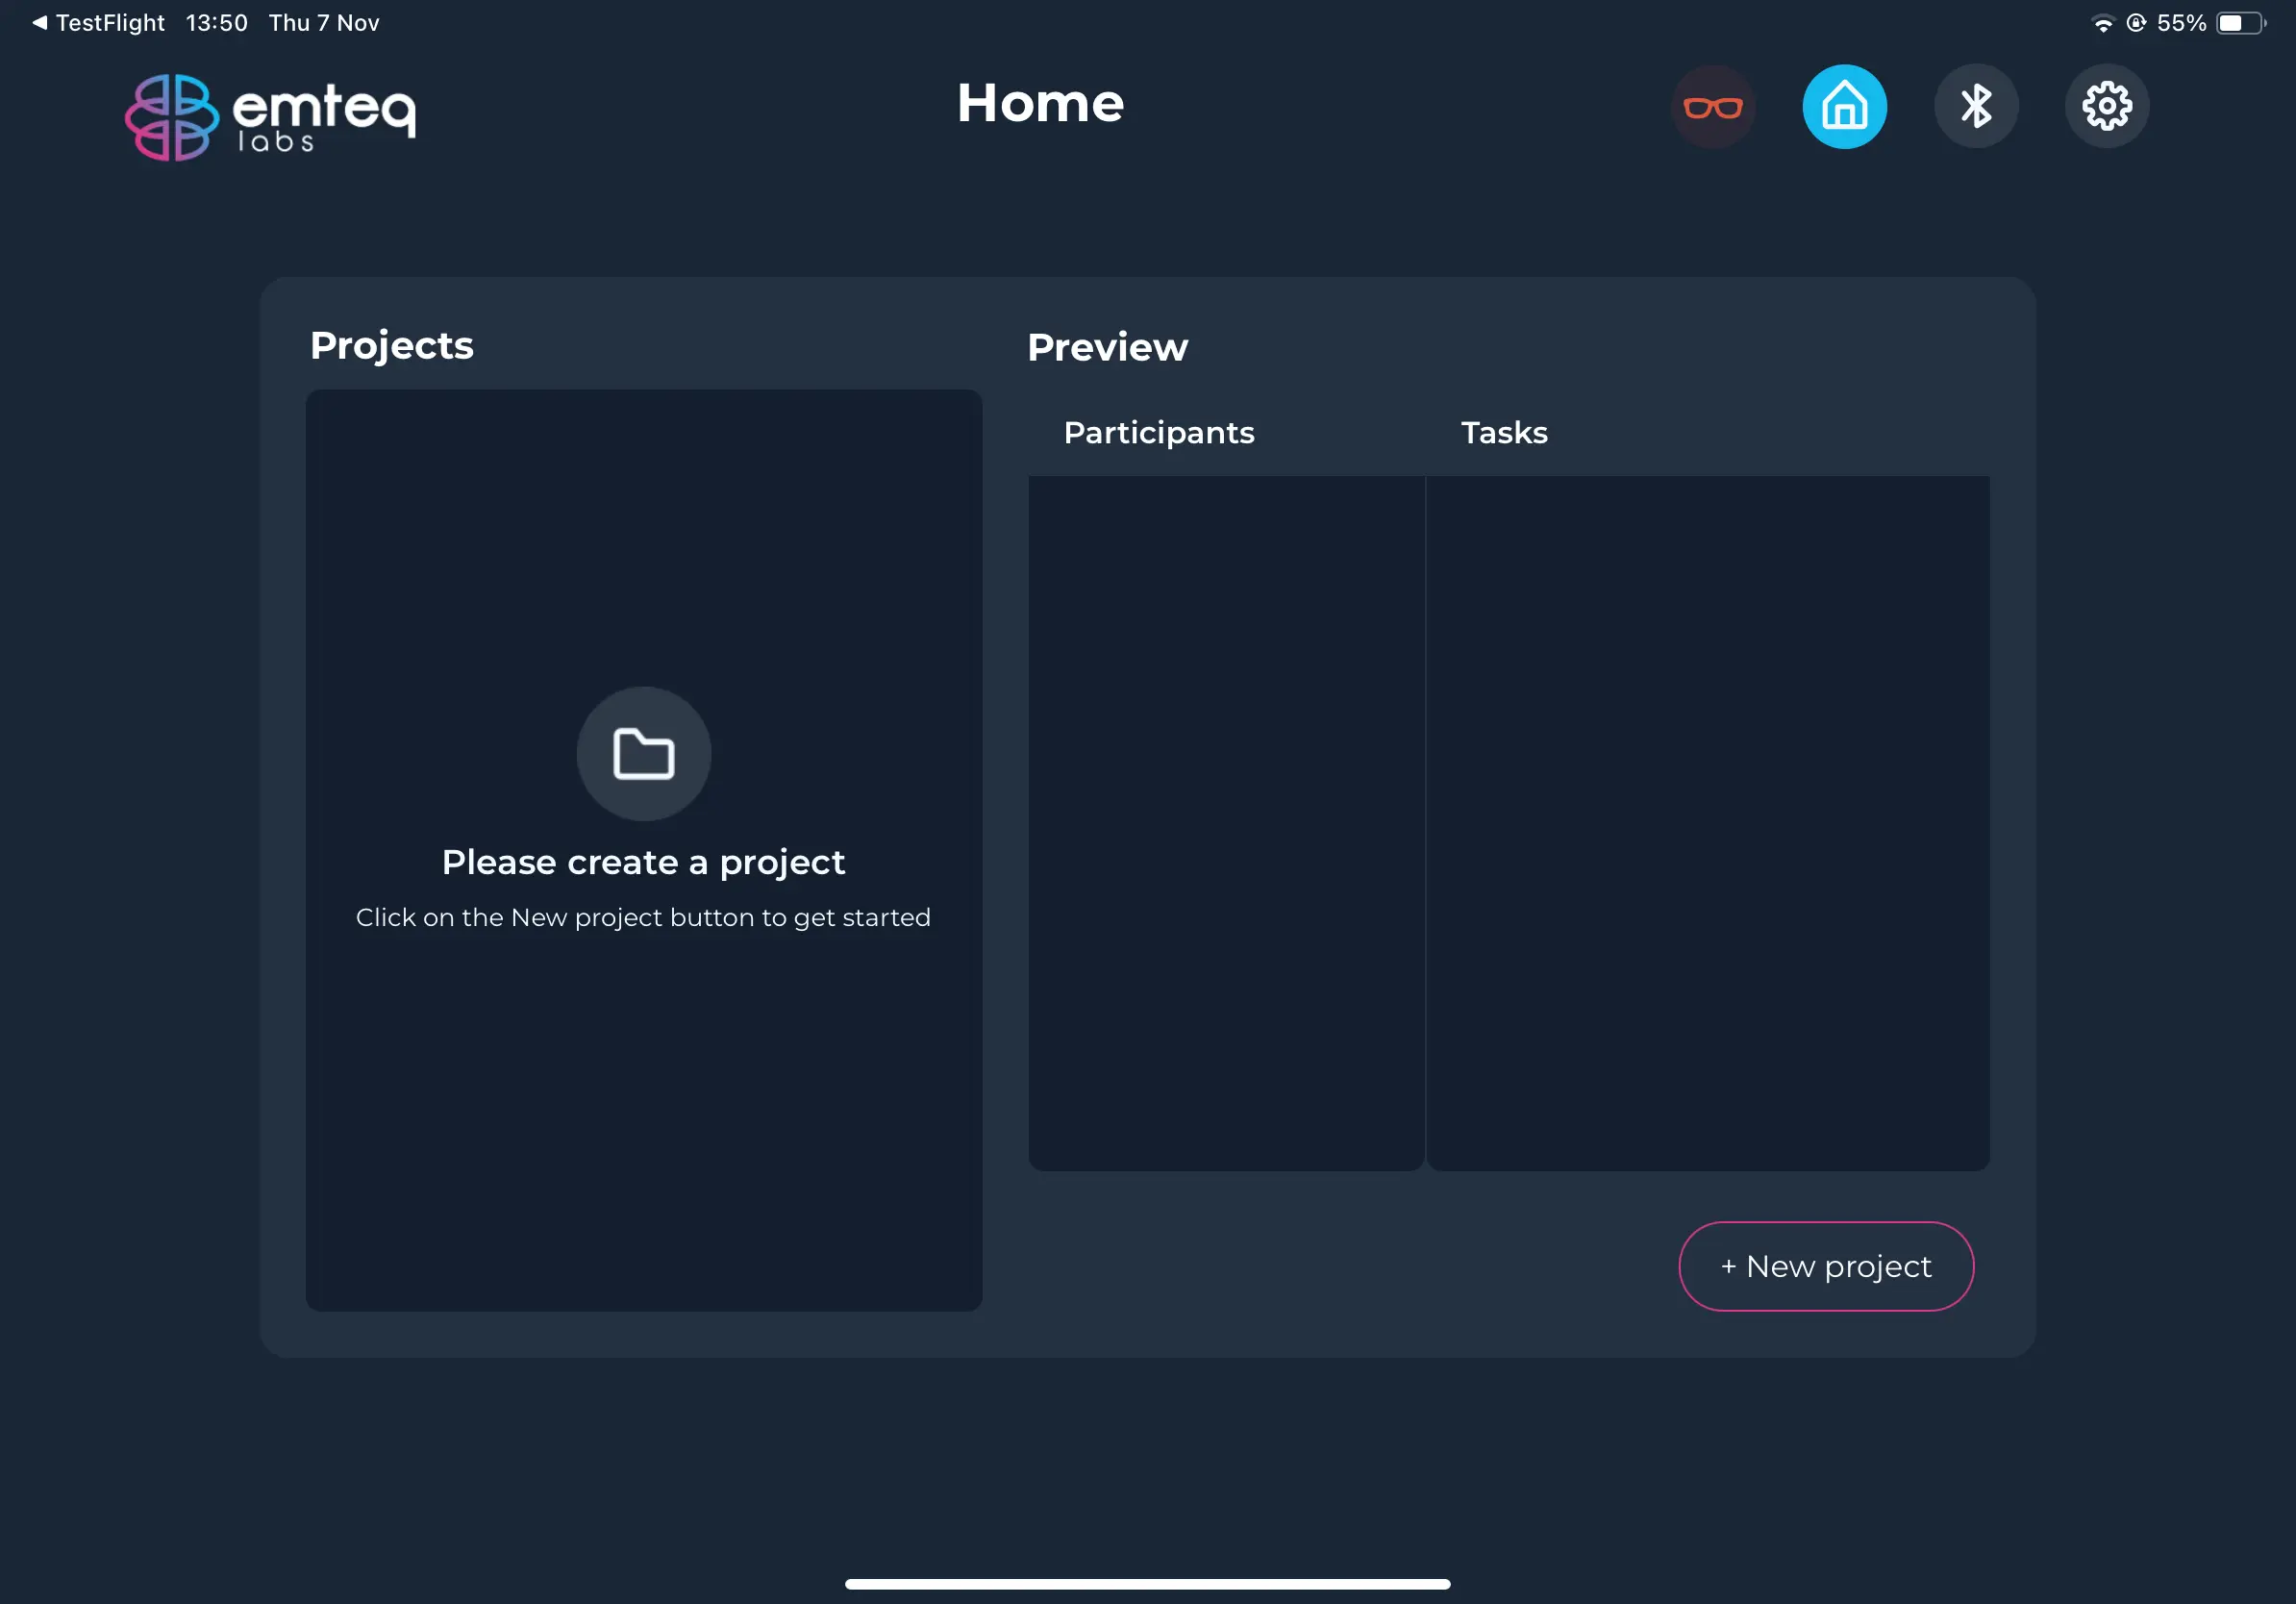
Task: Tap the iPad home indicator bar
Action: click(x=1148, y=1584)
